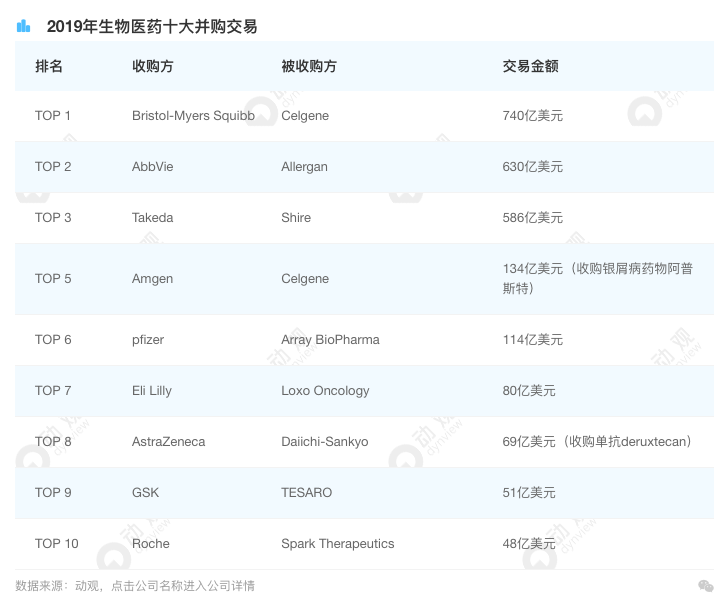Click the WeChat share icon at bottom right

click(x=706, y=586)
